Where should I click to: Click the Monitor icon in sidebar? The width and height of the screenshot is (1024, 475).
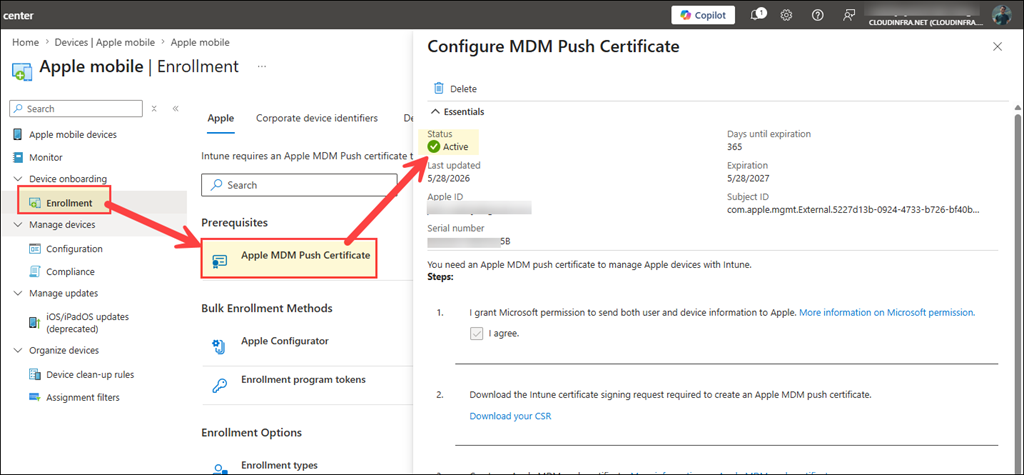click(x=17, y=157)
